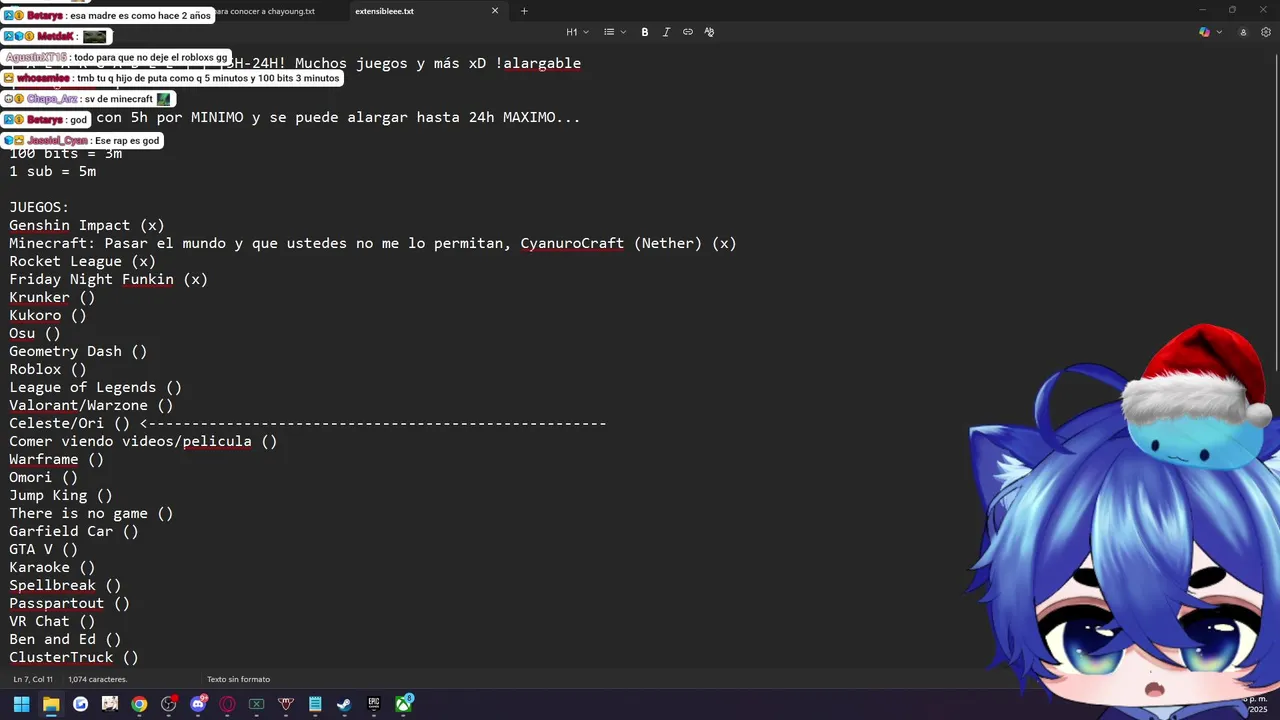Open Steam from the taskbar
The height and width of the screenshot is (720, 1280).
pyautogui.click(x=344, y=704)
